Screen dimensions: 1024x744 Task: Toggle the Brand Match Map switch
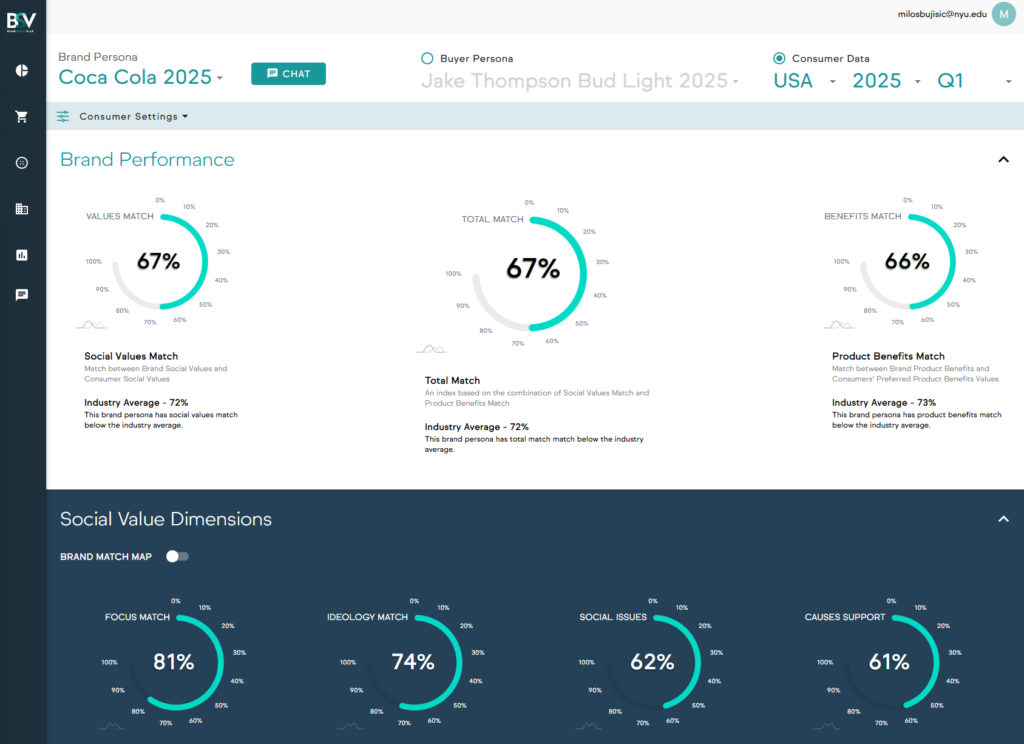coord(177,556)
